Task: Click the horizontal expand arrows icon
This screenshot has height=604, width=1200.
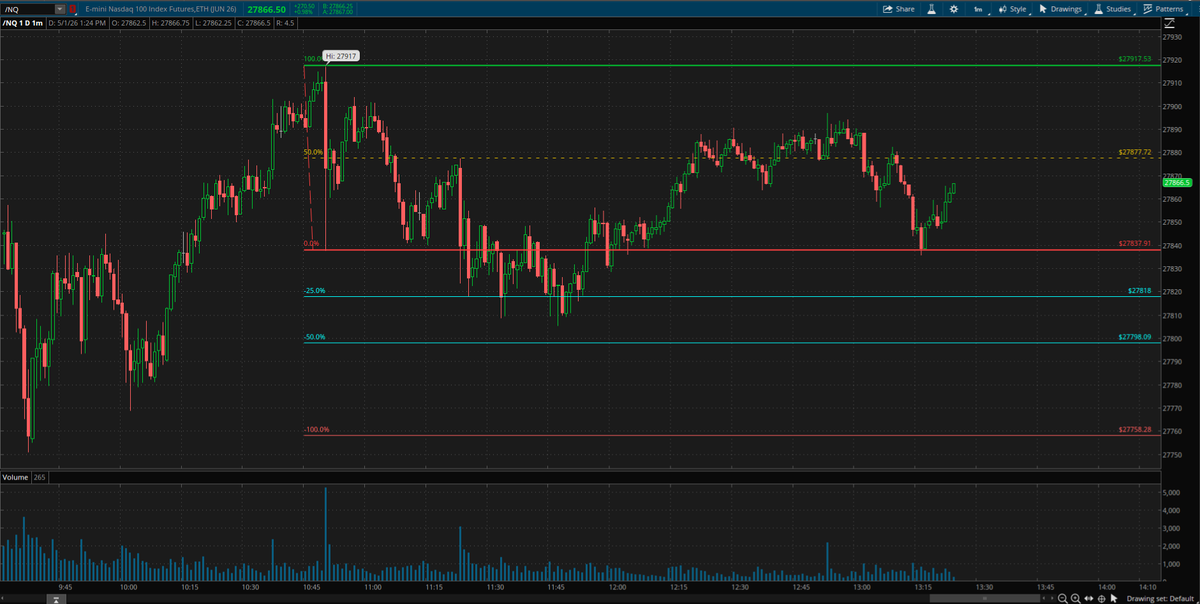Action: (x=1088, y=598)
